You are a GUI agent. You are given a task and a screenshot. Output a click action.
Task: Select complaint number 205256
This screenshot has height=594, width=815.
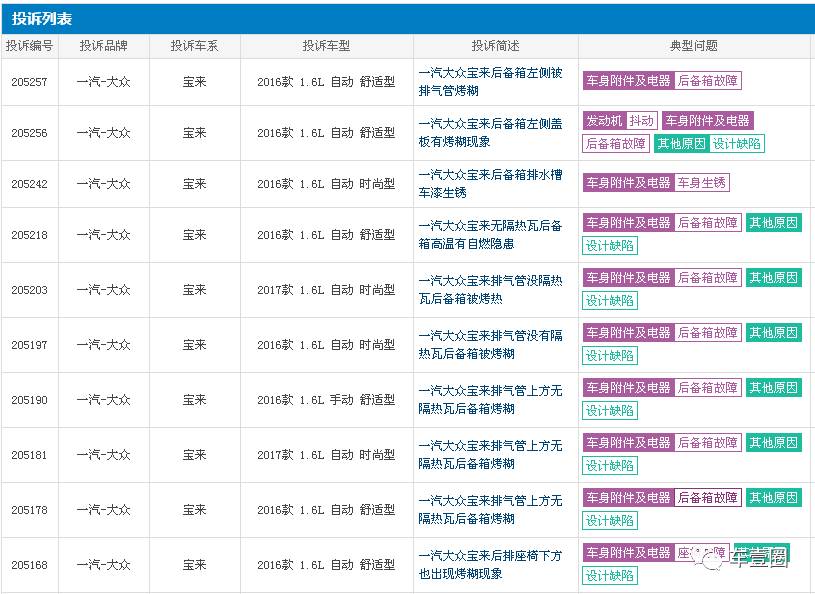29,133
